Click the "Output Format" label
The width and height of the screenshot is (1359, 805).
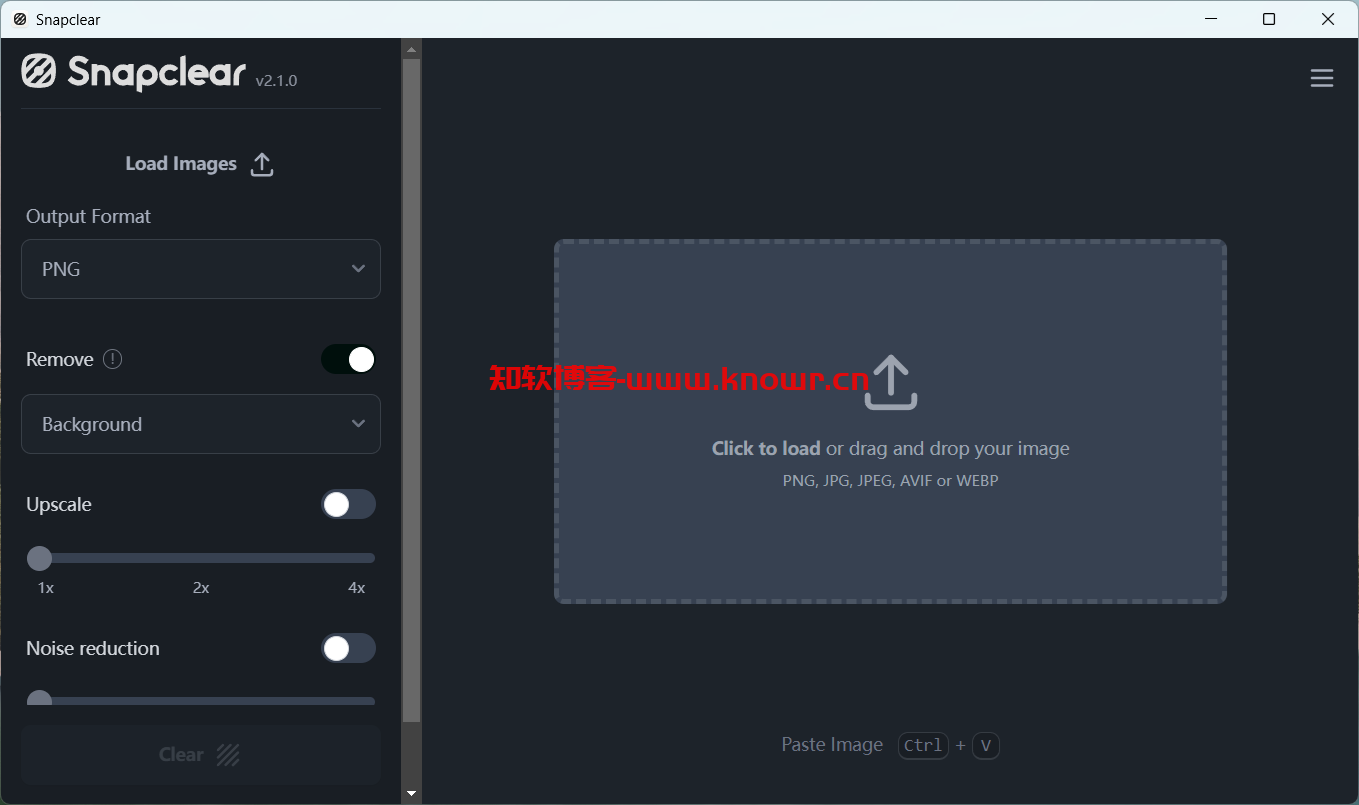pos(88,216)
